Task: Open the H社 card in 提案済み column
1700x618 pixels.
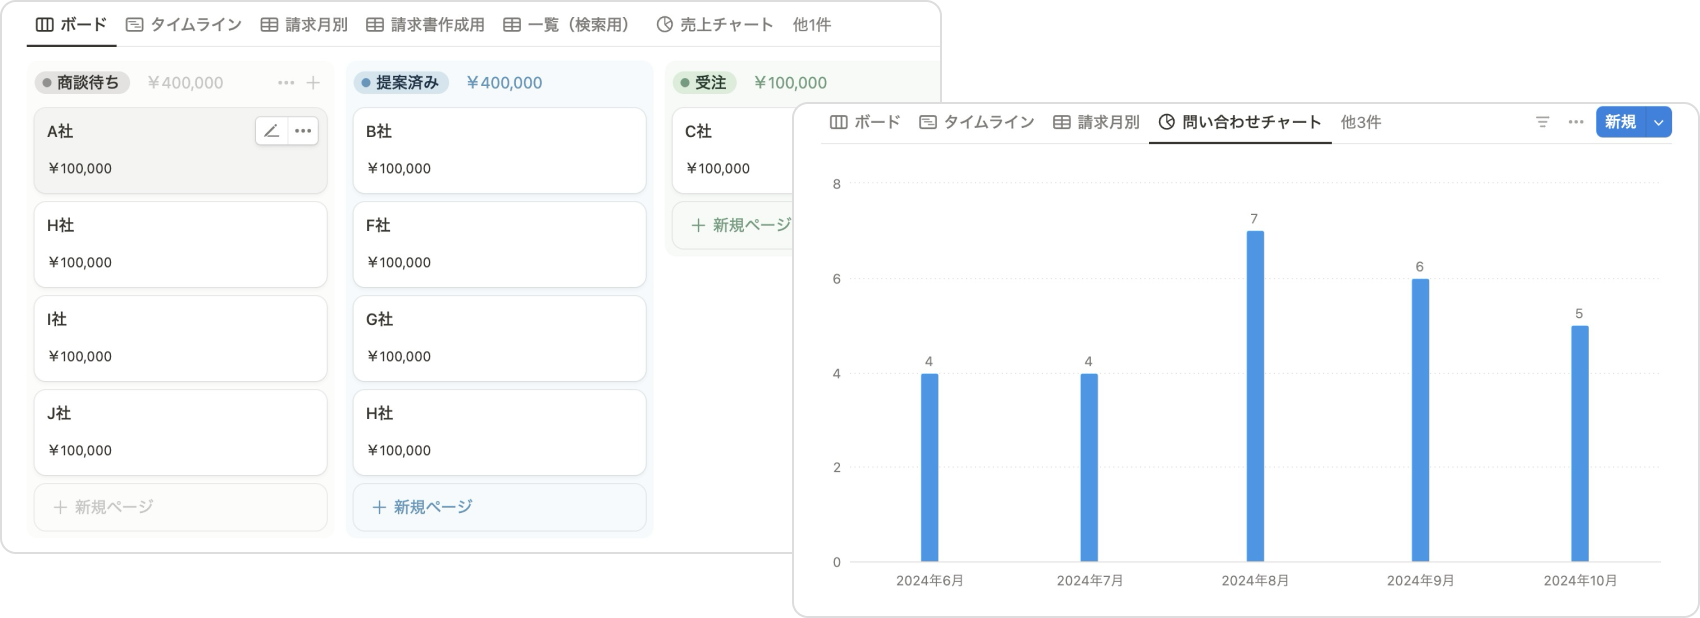Action: [x=500, y=432]
